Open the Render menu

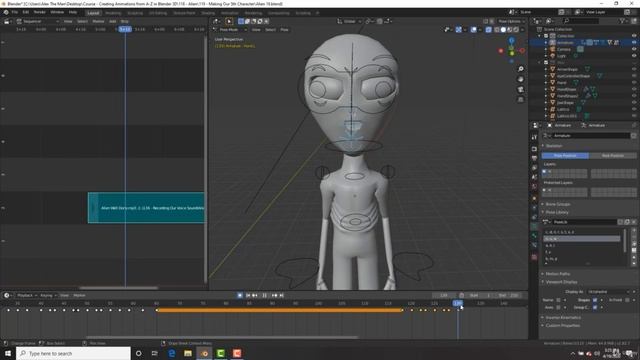click(x=40, y=12)
